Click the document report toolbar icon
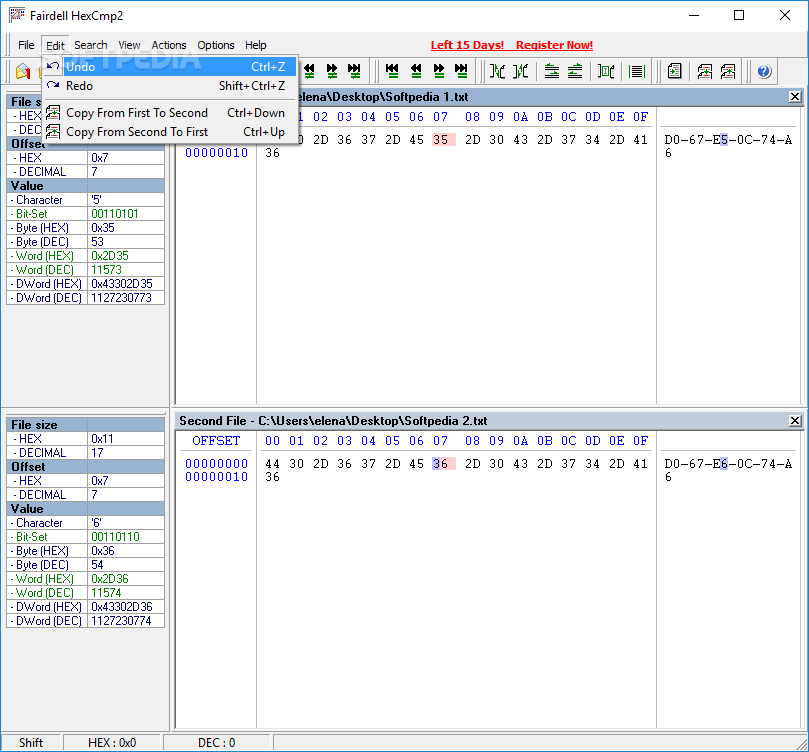The image size is (809, 752). point(674,71)
